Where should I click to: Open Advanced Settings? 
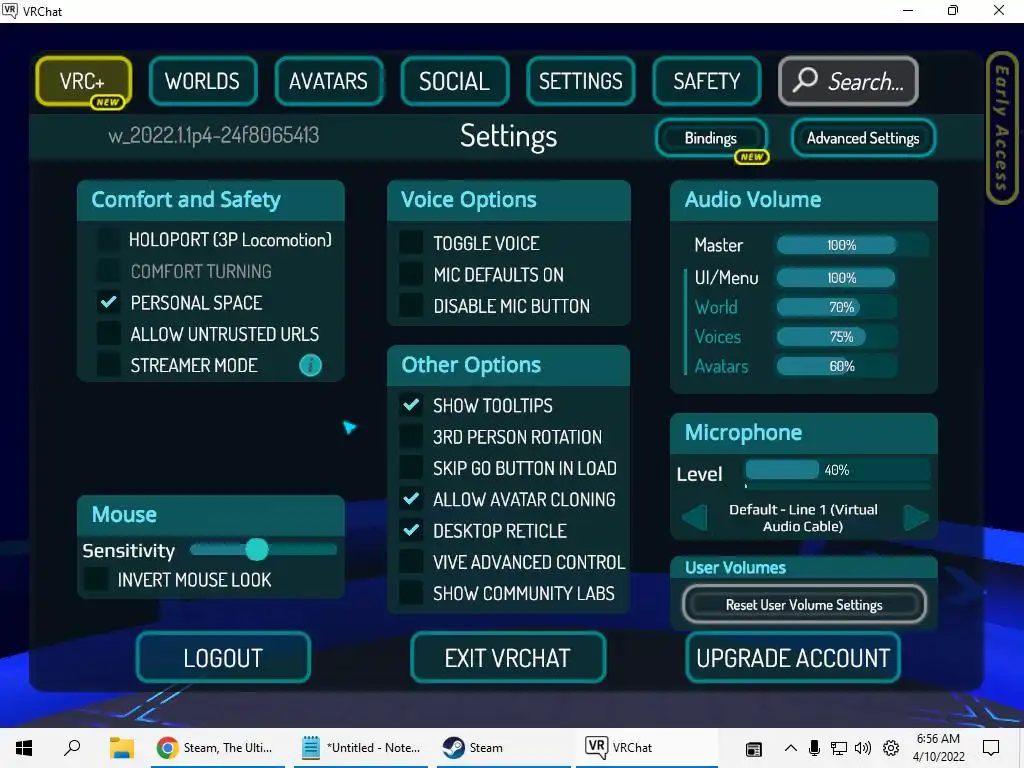(x=863, y=138)
